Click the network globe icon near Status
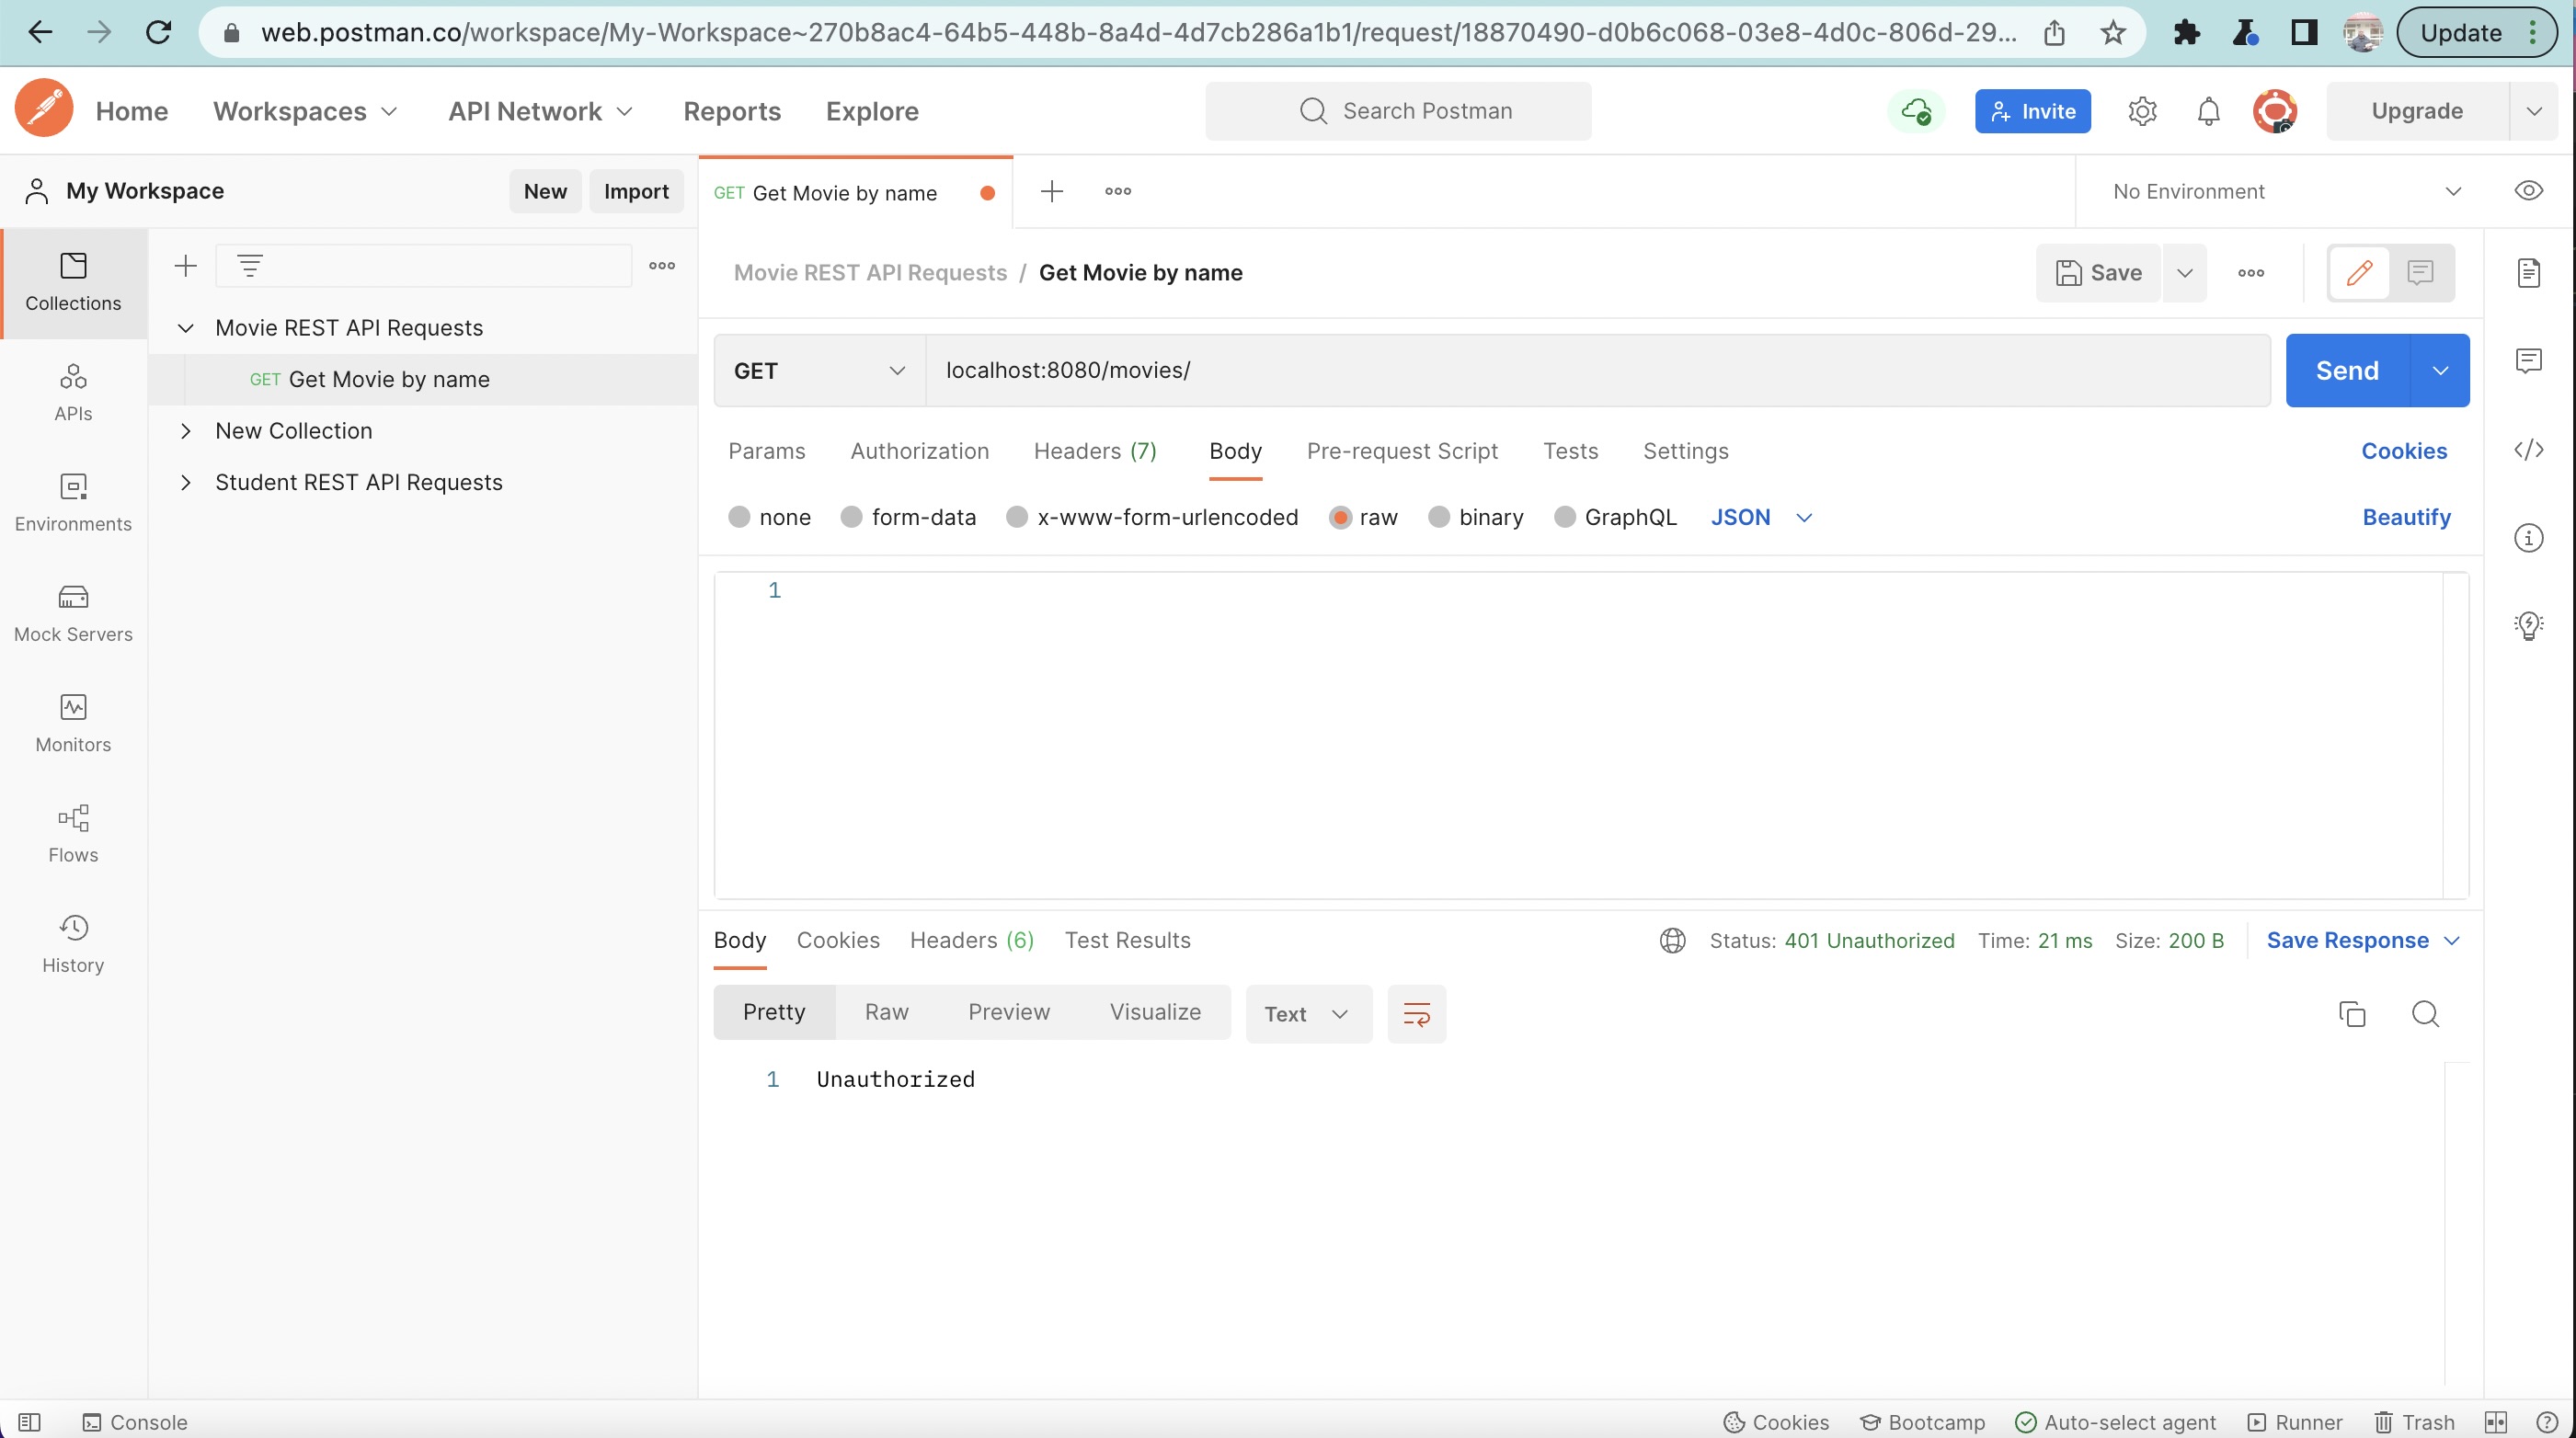2576x1438 pixels. [x=1672, y=940]
